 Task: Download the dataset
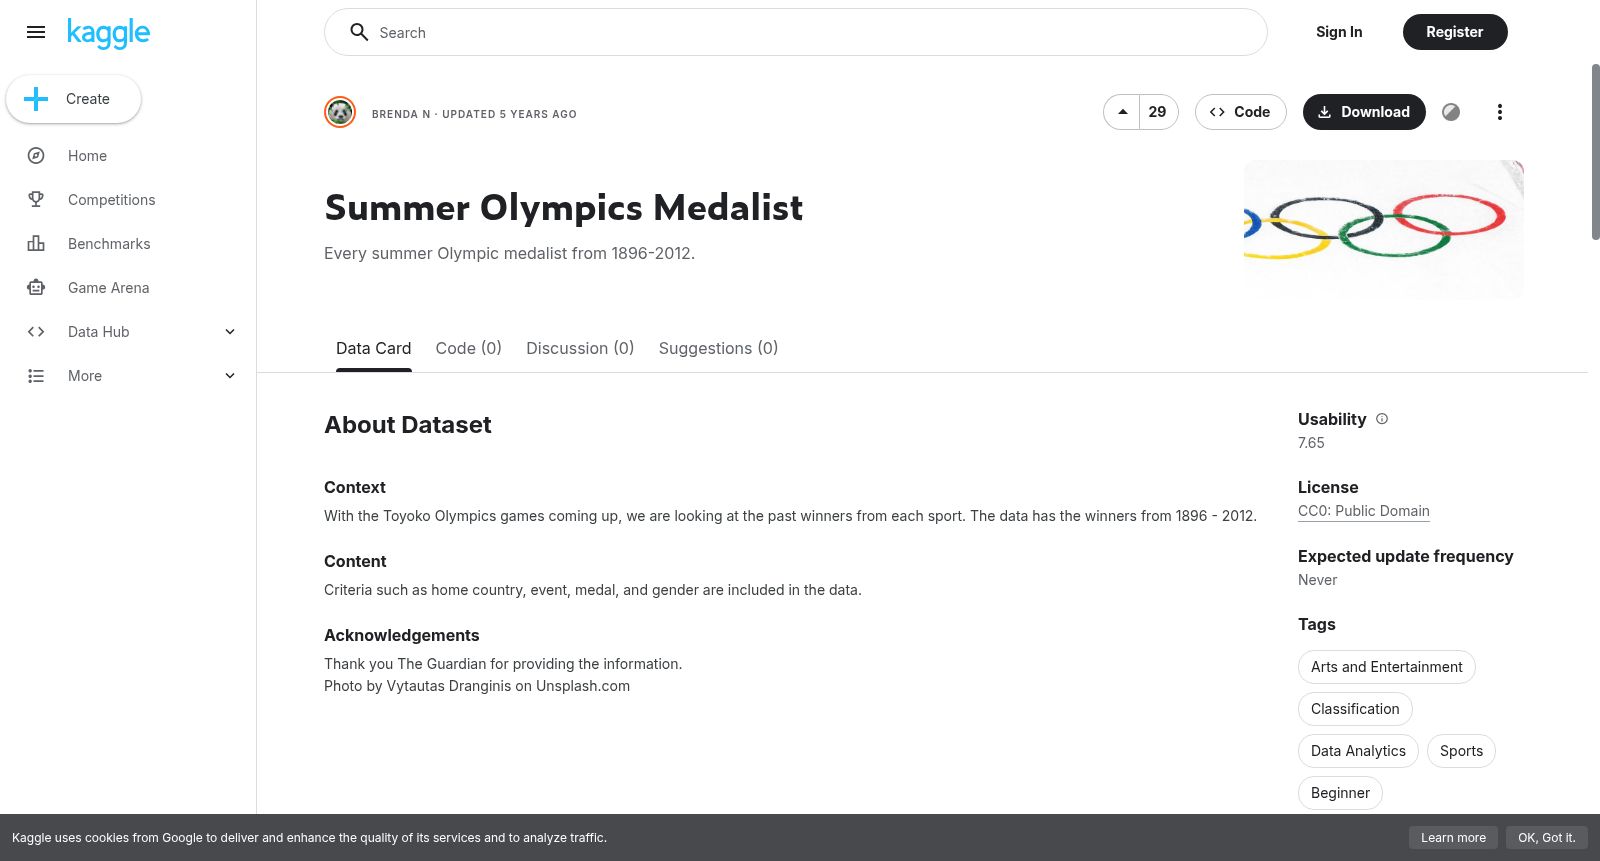(1364, 112)
